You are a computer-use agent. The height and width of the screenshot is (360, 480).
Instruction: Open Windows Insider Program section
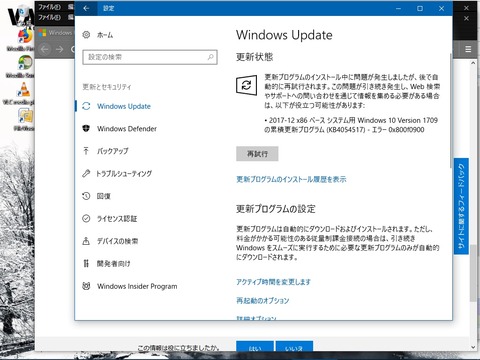click(137, 286)
